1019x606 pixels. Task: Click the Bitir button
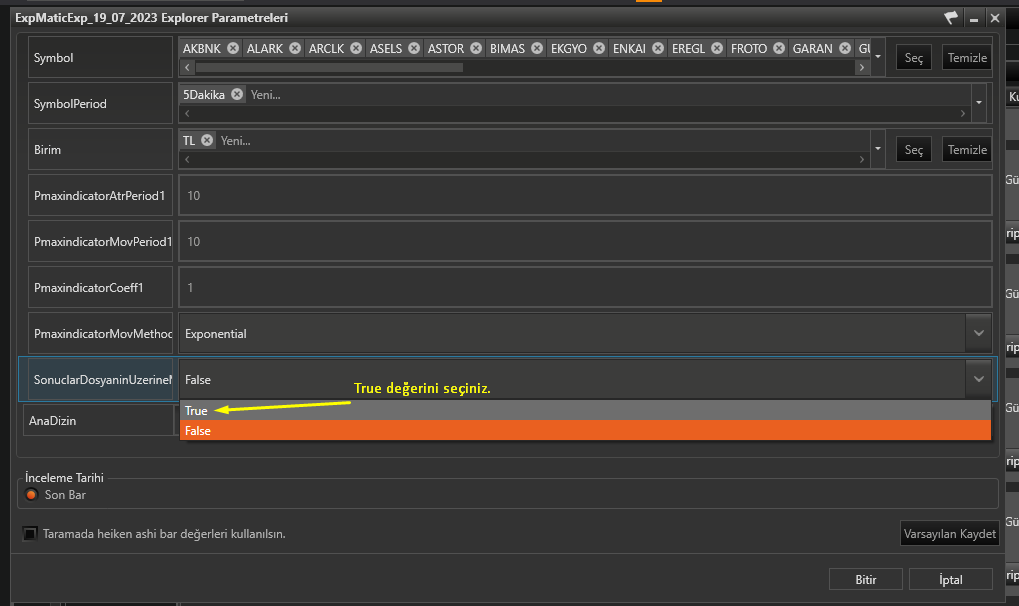[865, 579]
